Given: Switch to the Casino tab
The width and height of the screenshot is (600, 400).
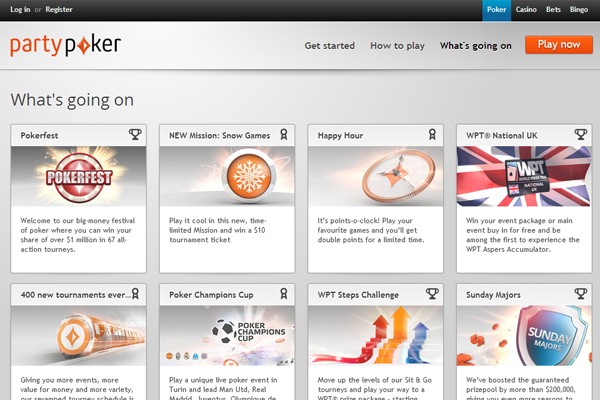Looking at the screenshot, I should (526, 10).
